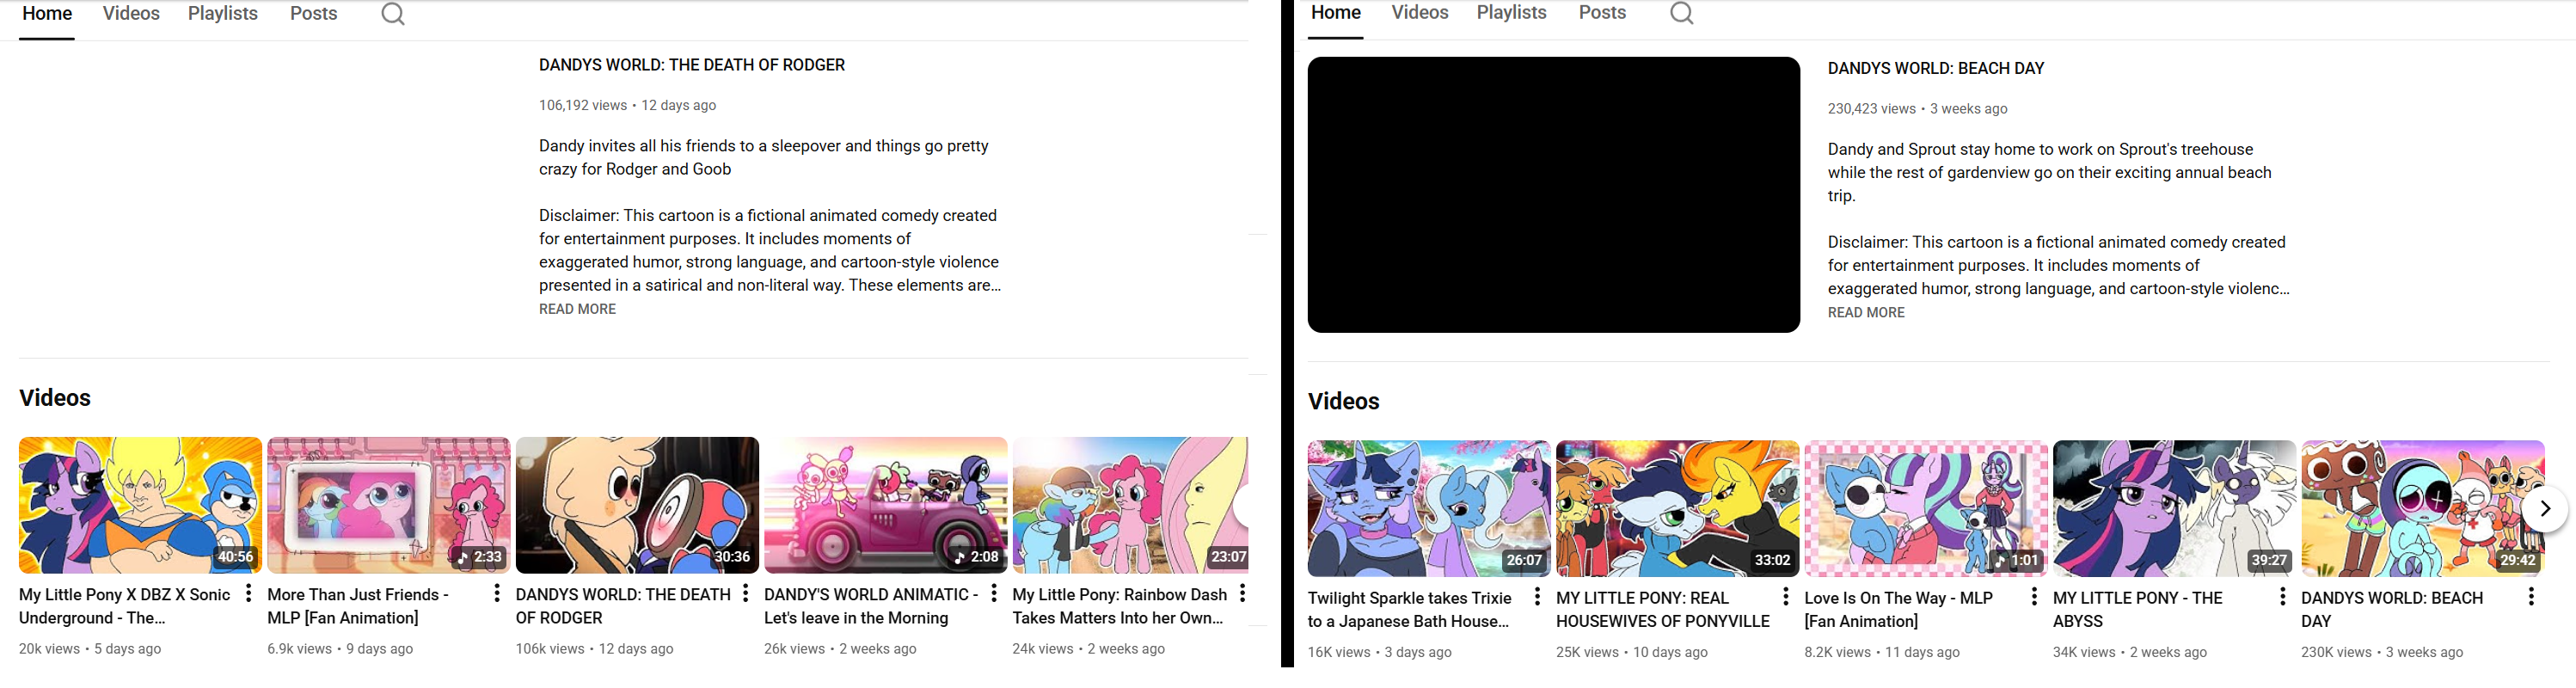Click the Videos section heading on Beach Day page
The width and height of the screenshot is (2576, 688).
[1344, 402]
